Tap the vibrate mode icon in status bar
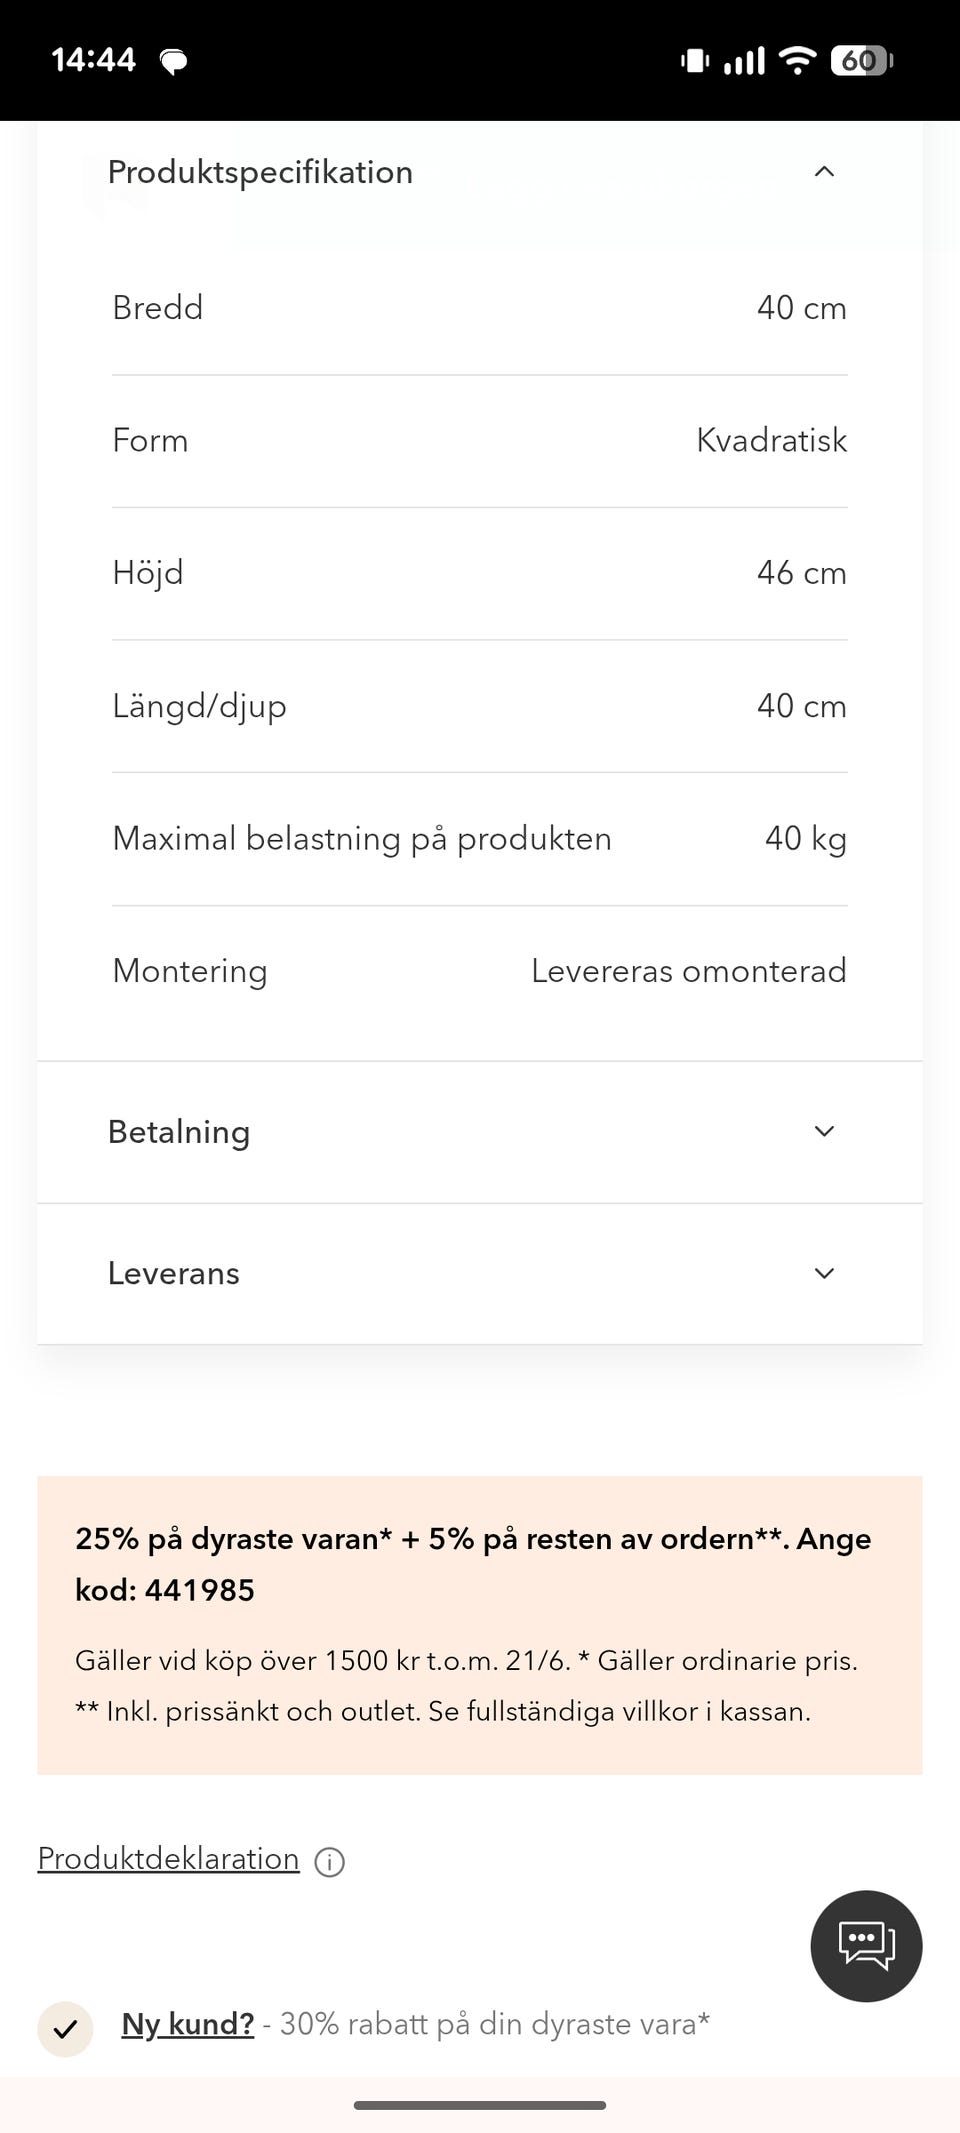The width and height of the screenshot is (960, 2133). [695, 61]
